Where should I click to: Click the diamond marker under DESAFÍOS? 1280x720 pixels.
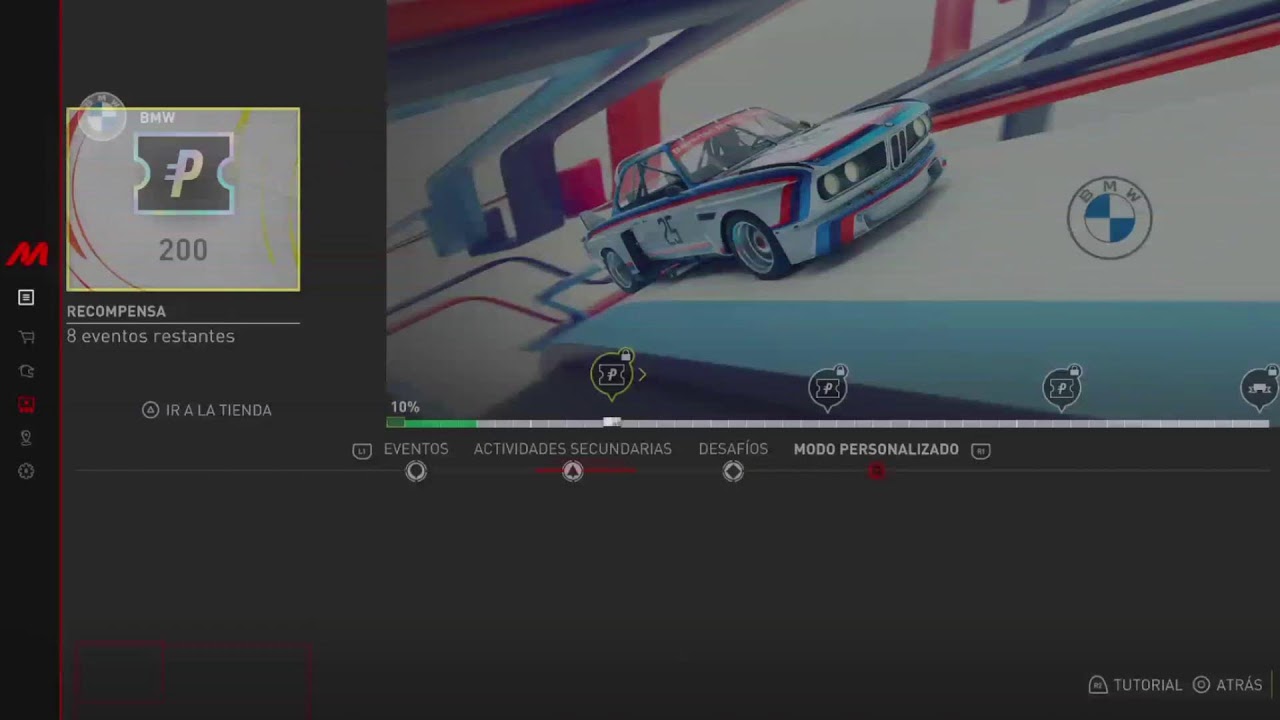coord(733,471)
